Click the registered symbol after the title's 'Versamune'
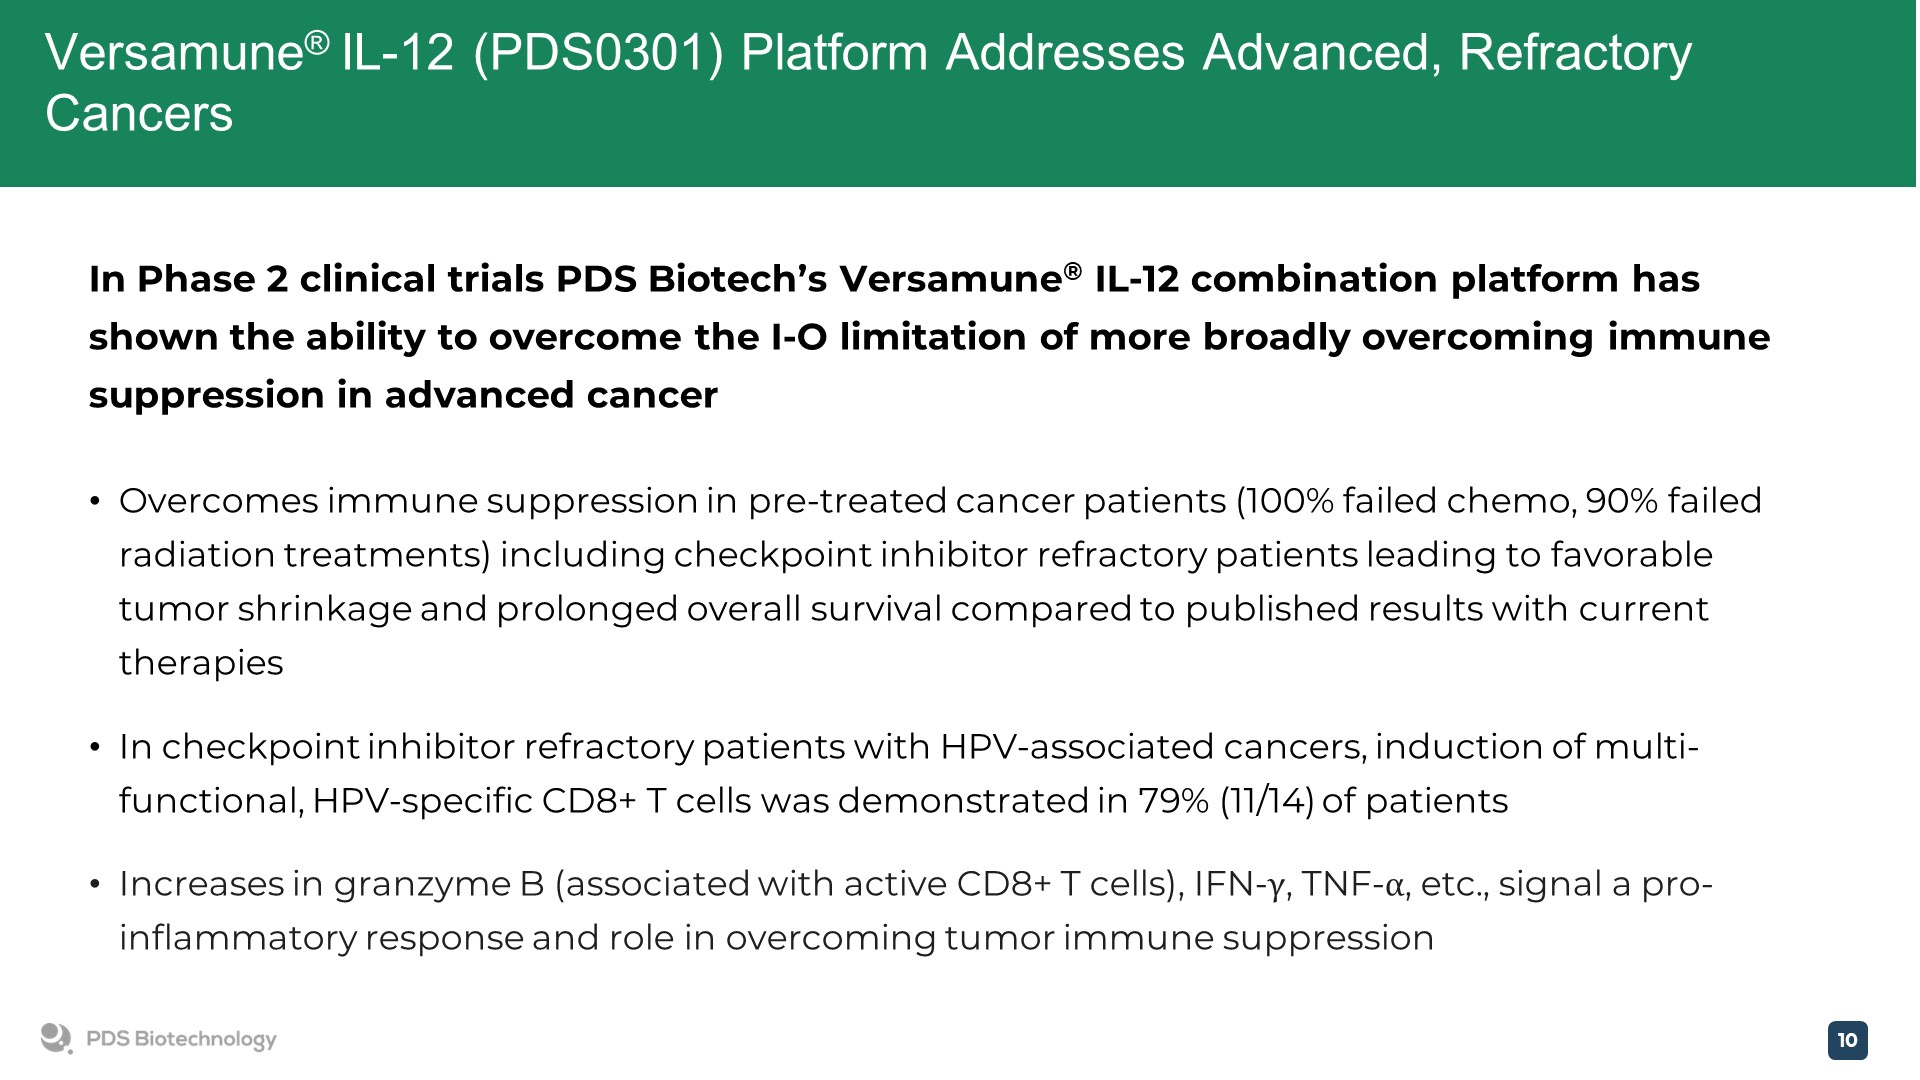The image size is (1920, 1080). pyautogui.click(x=316, y=42)
